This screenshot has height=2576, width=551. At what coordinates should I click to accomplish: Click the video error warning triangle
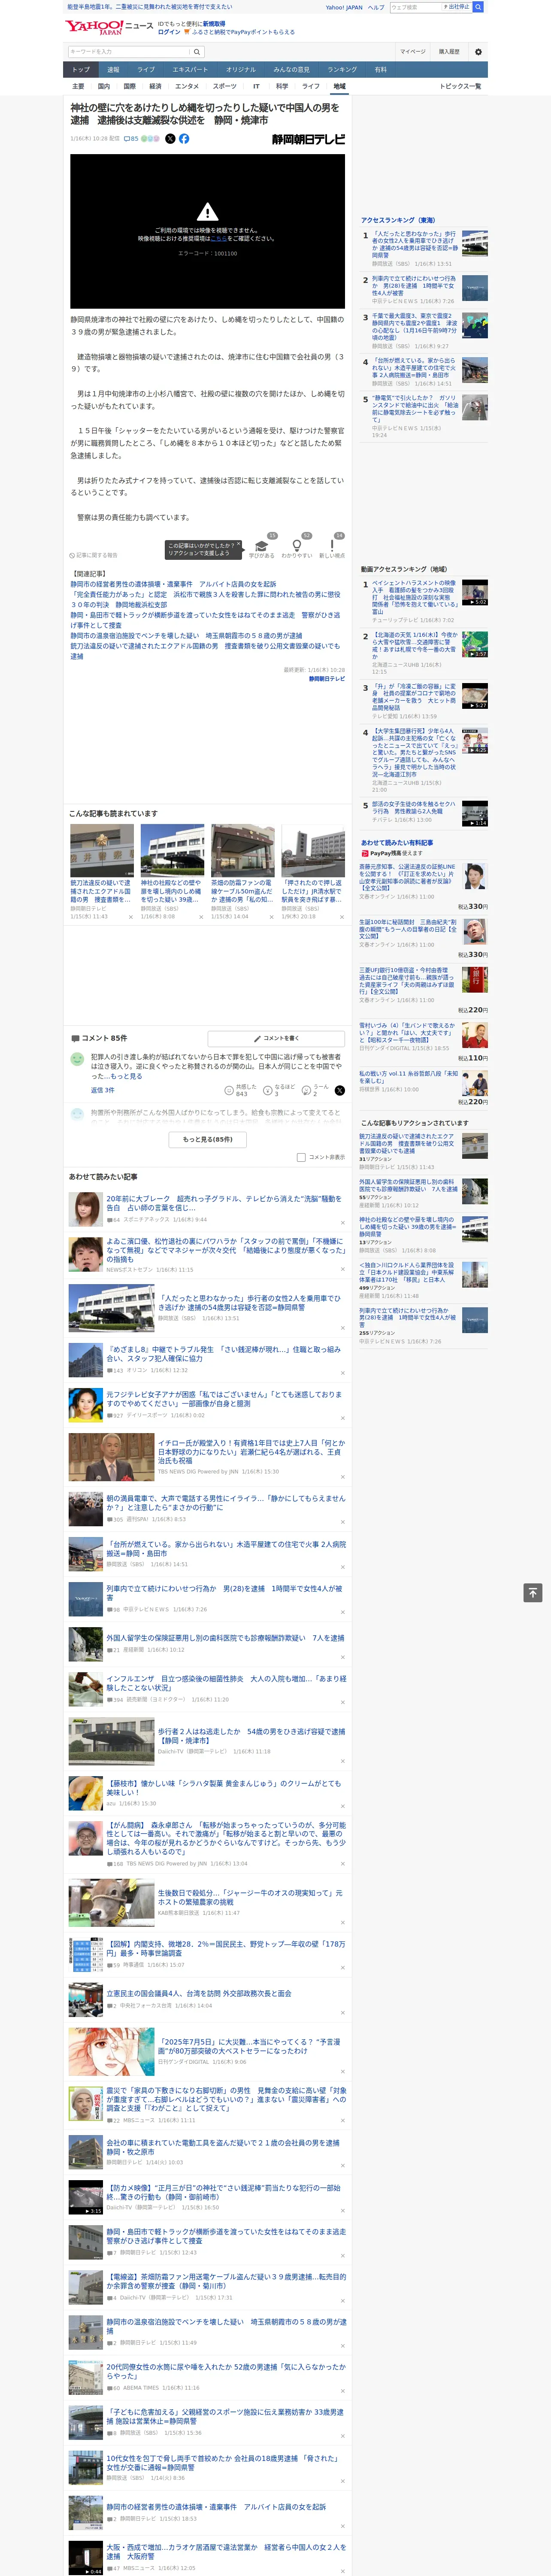pyautogui.click(x=207, y=212)
